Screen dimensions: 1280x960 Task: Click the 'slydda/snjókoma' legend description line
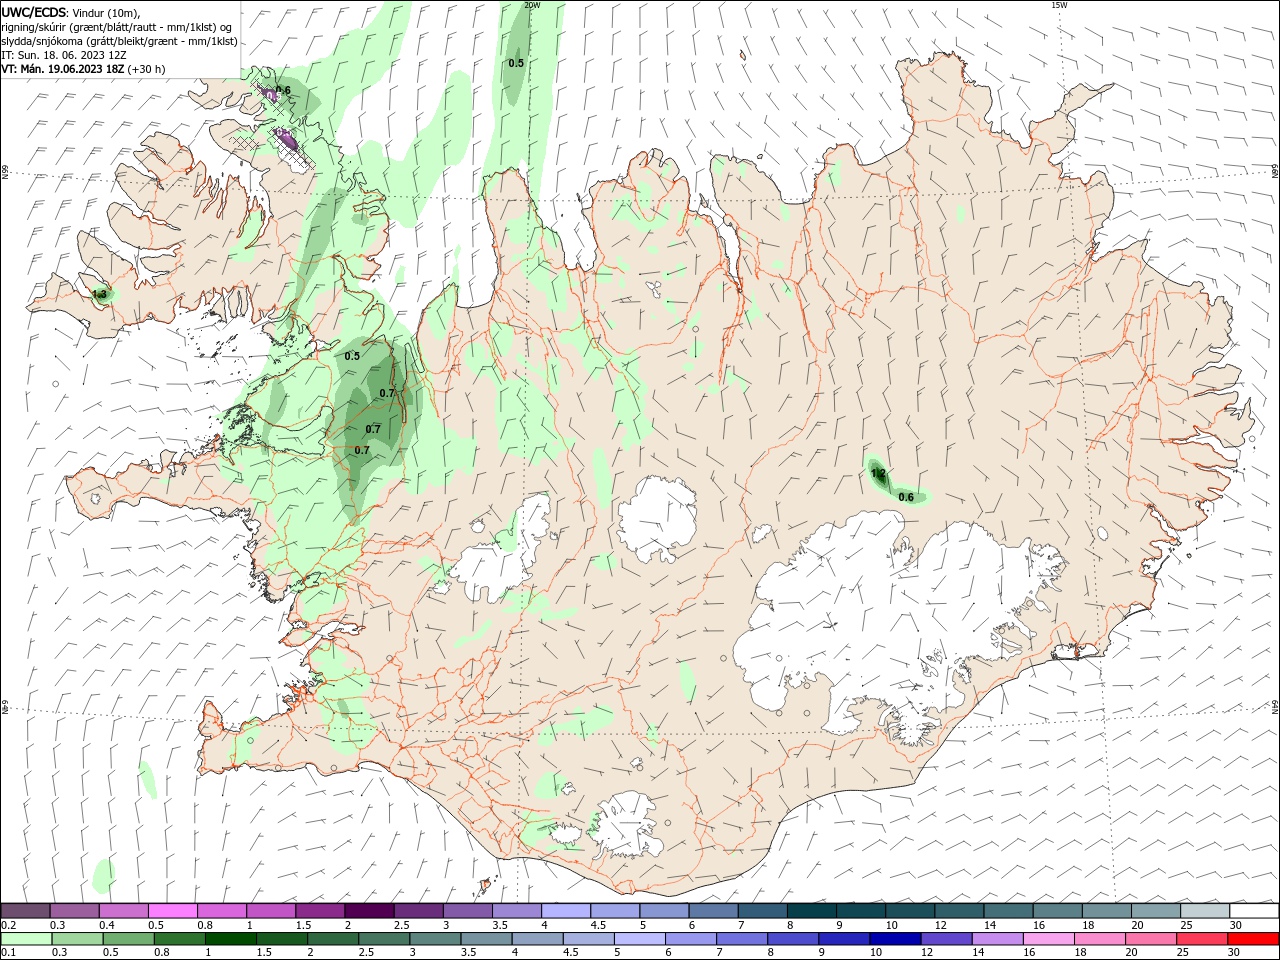[119, 41]
